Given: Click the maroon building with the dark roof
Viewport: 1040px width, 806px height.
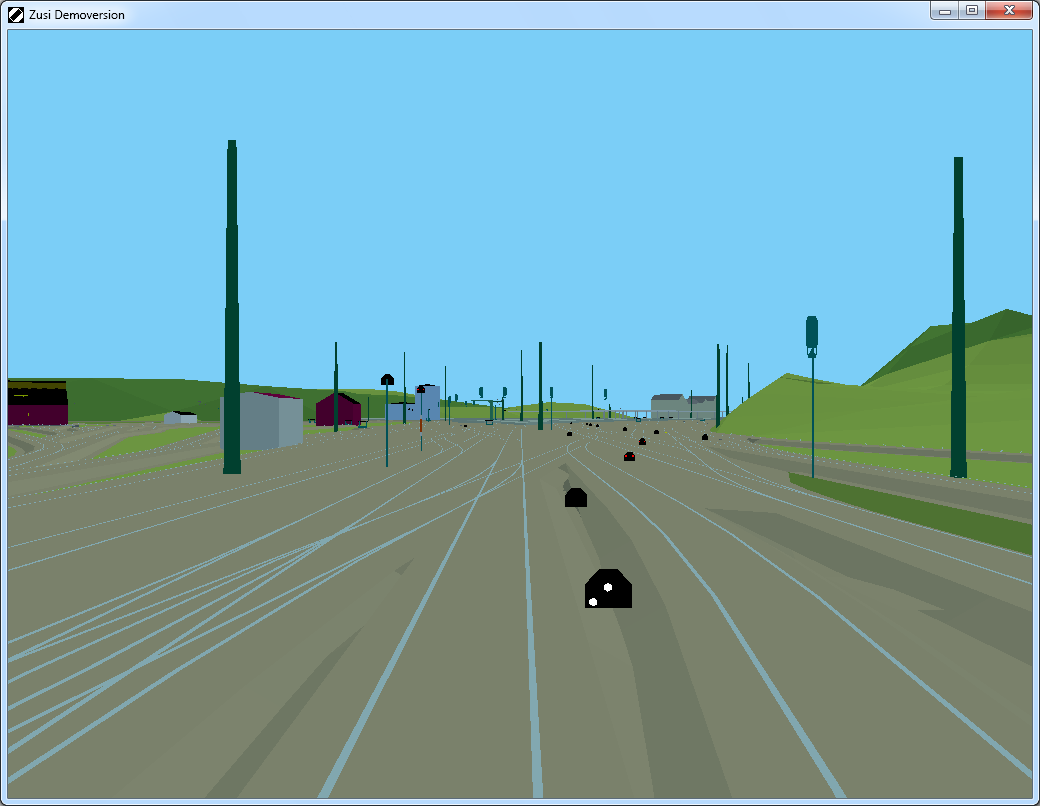Looking at the screenshot, I should point(338,409).
